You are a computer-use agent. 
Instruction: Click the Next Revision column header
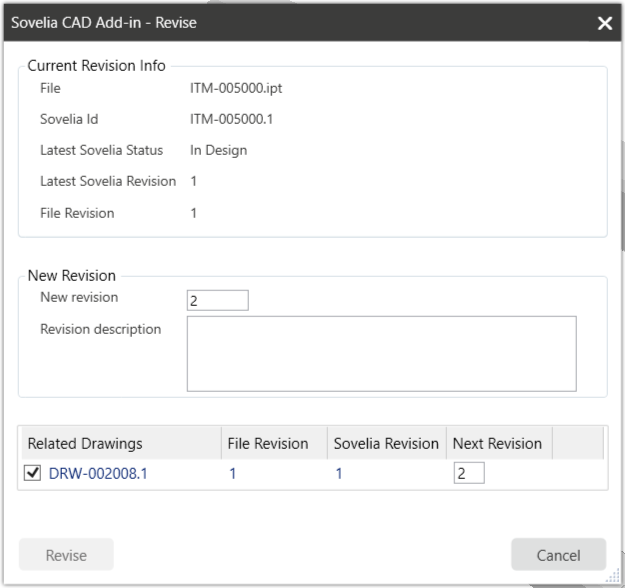point(499,443)
